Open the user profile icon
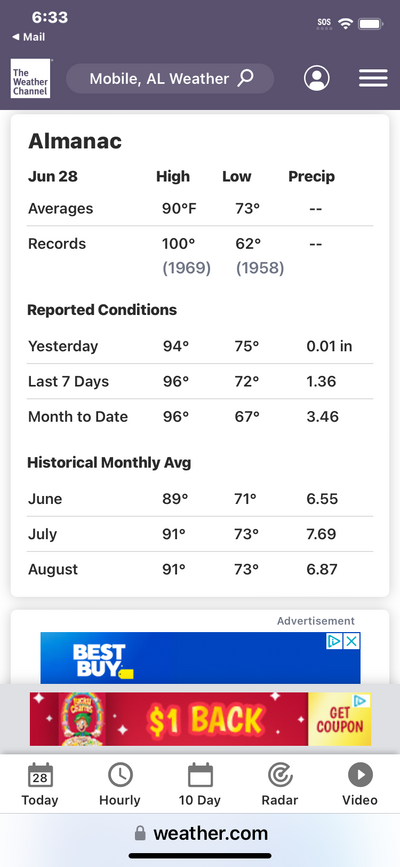This screenshot has height=867, width=400. (316, 79)
